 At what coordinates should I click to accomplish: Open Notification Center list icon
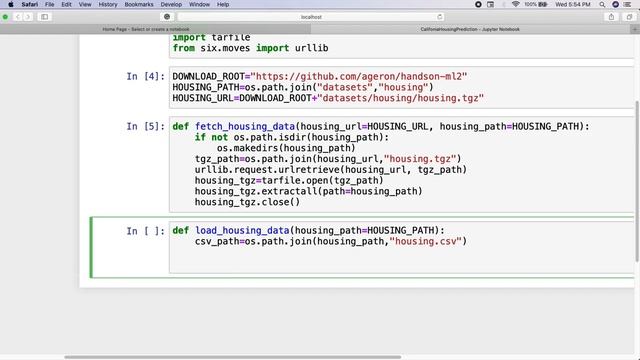click(628, 4)
